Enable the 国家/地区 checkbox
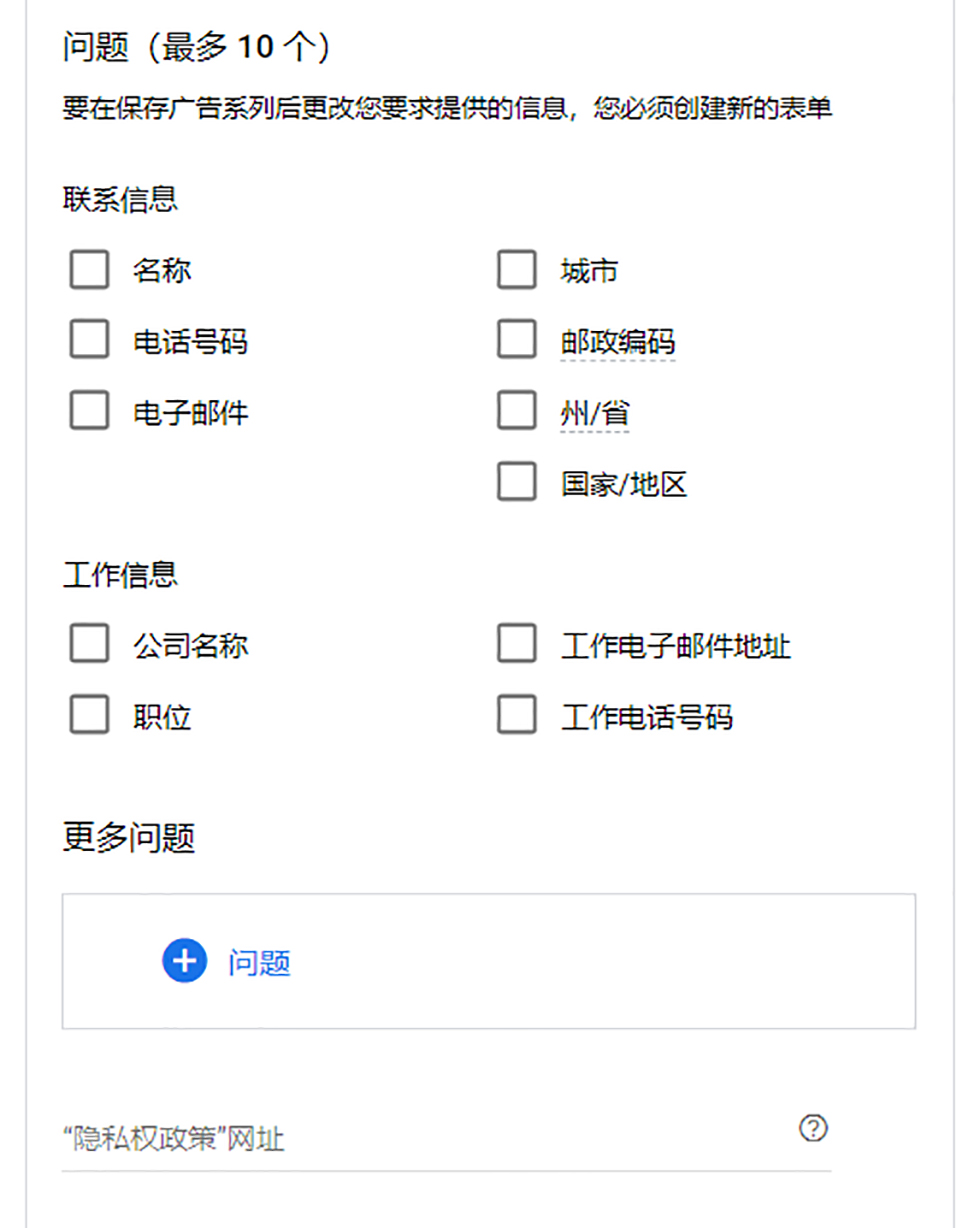Image resolution: width=980 pixels, height=1228 pixels. click(x=516, y=483)
